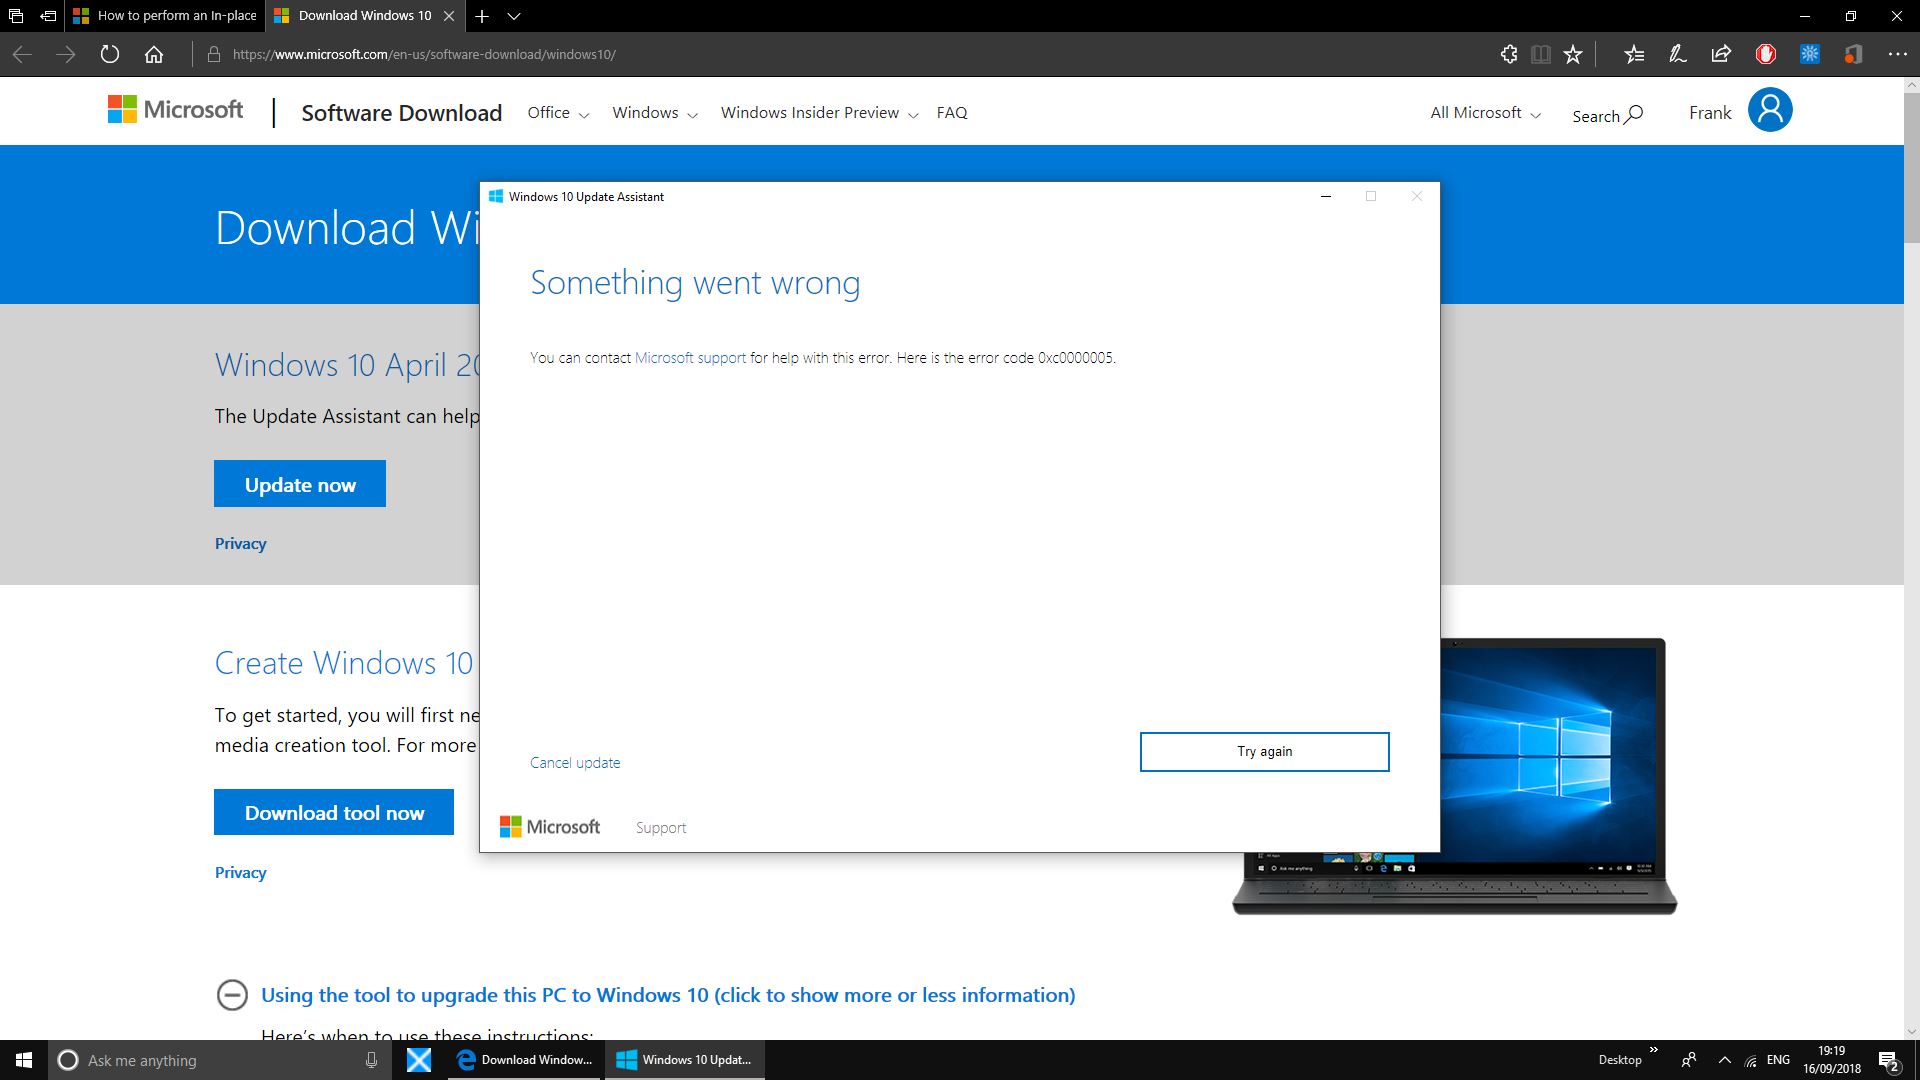Click the Reading list book icon
The width and height of the screenshot is (1920, 1080).
click(1541, 55)
